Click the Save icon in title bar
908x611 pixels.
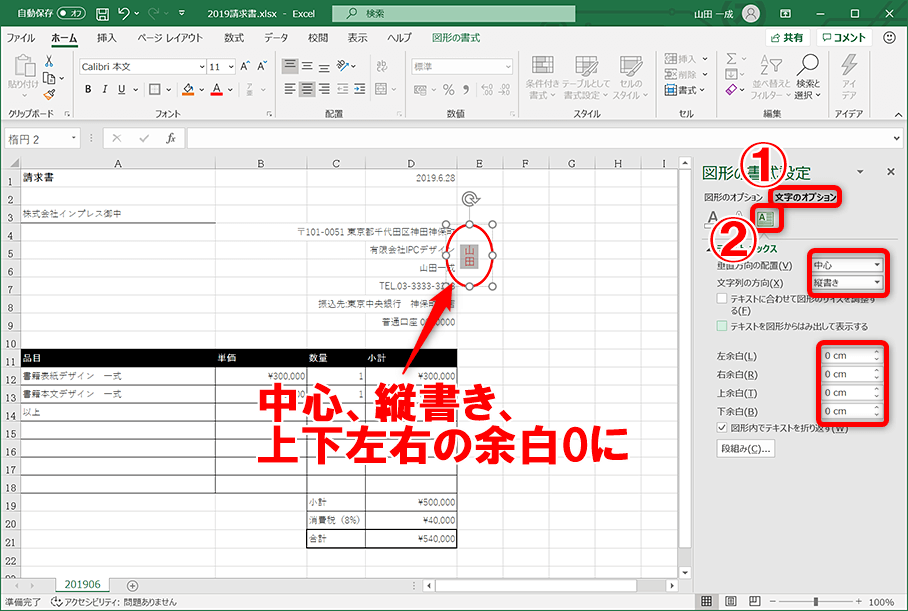tap(102, 13)
